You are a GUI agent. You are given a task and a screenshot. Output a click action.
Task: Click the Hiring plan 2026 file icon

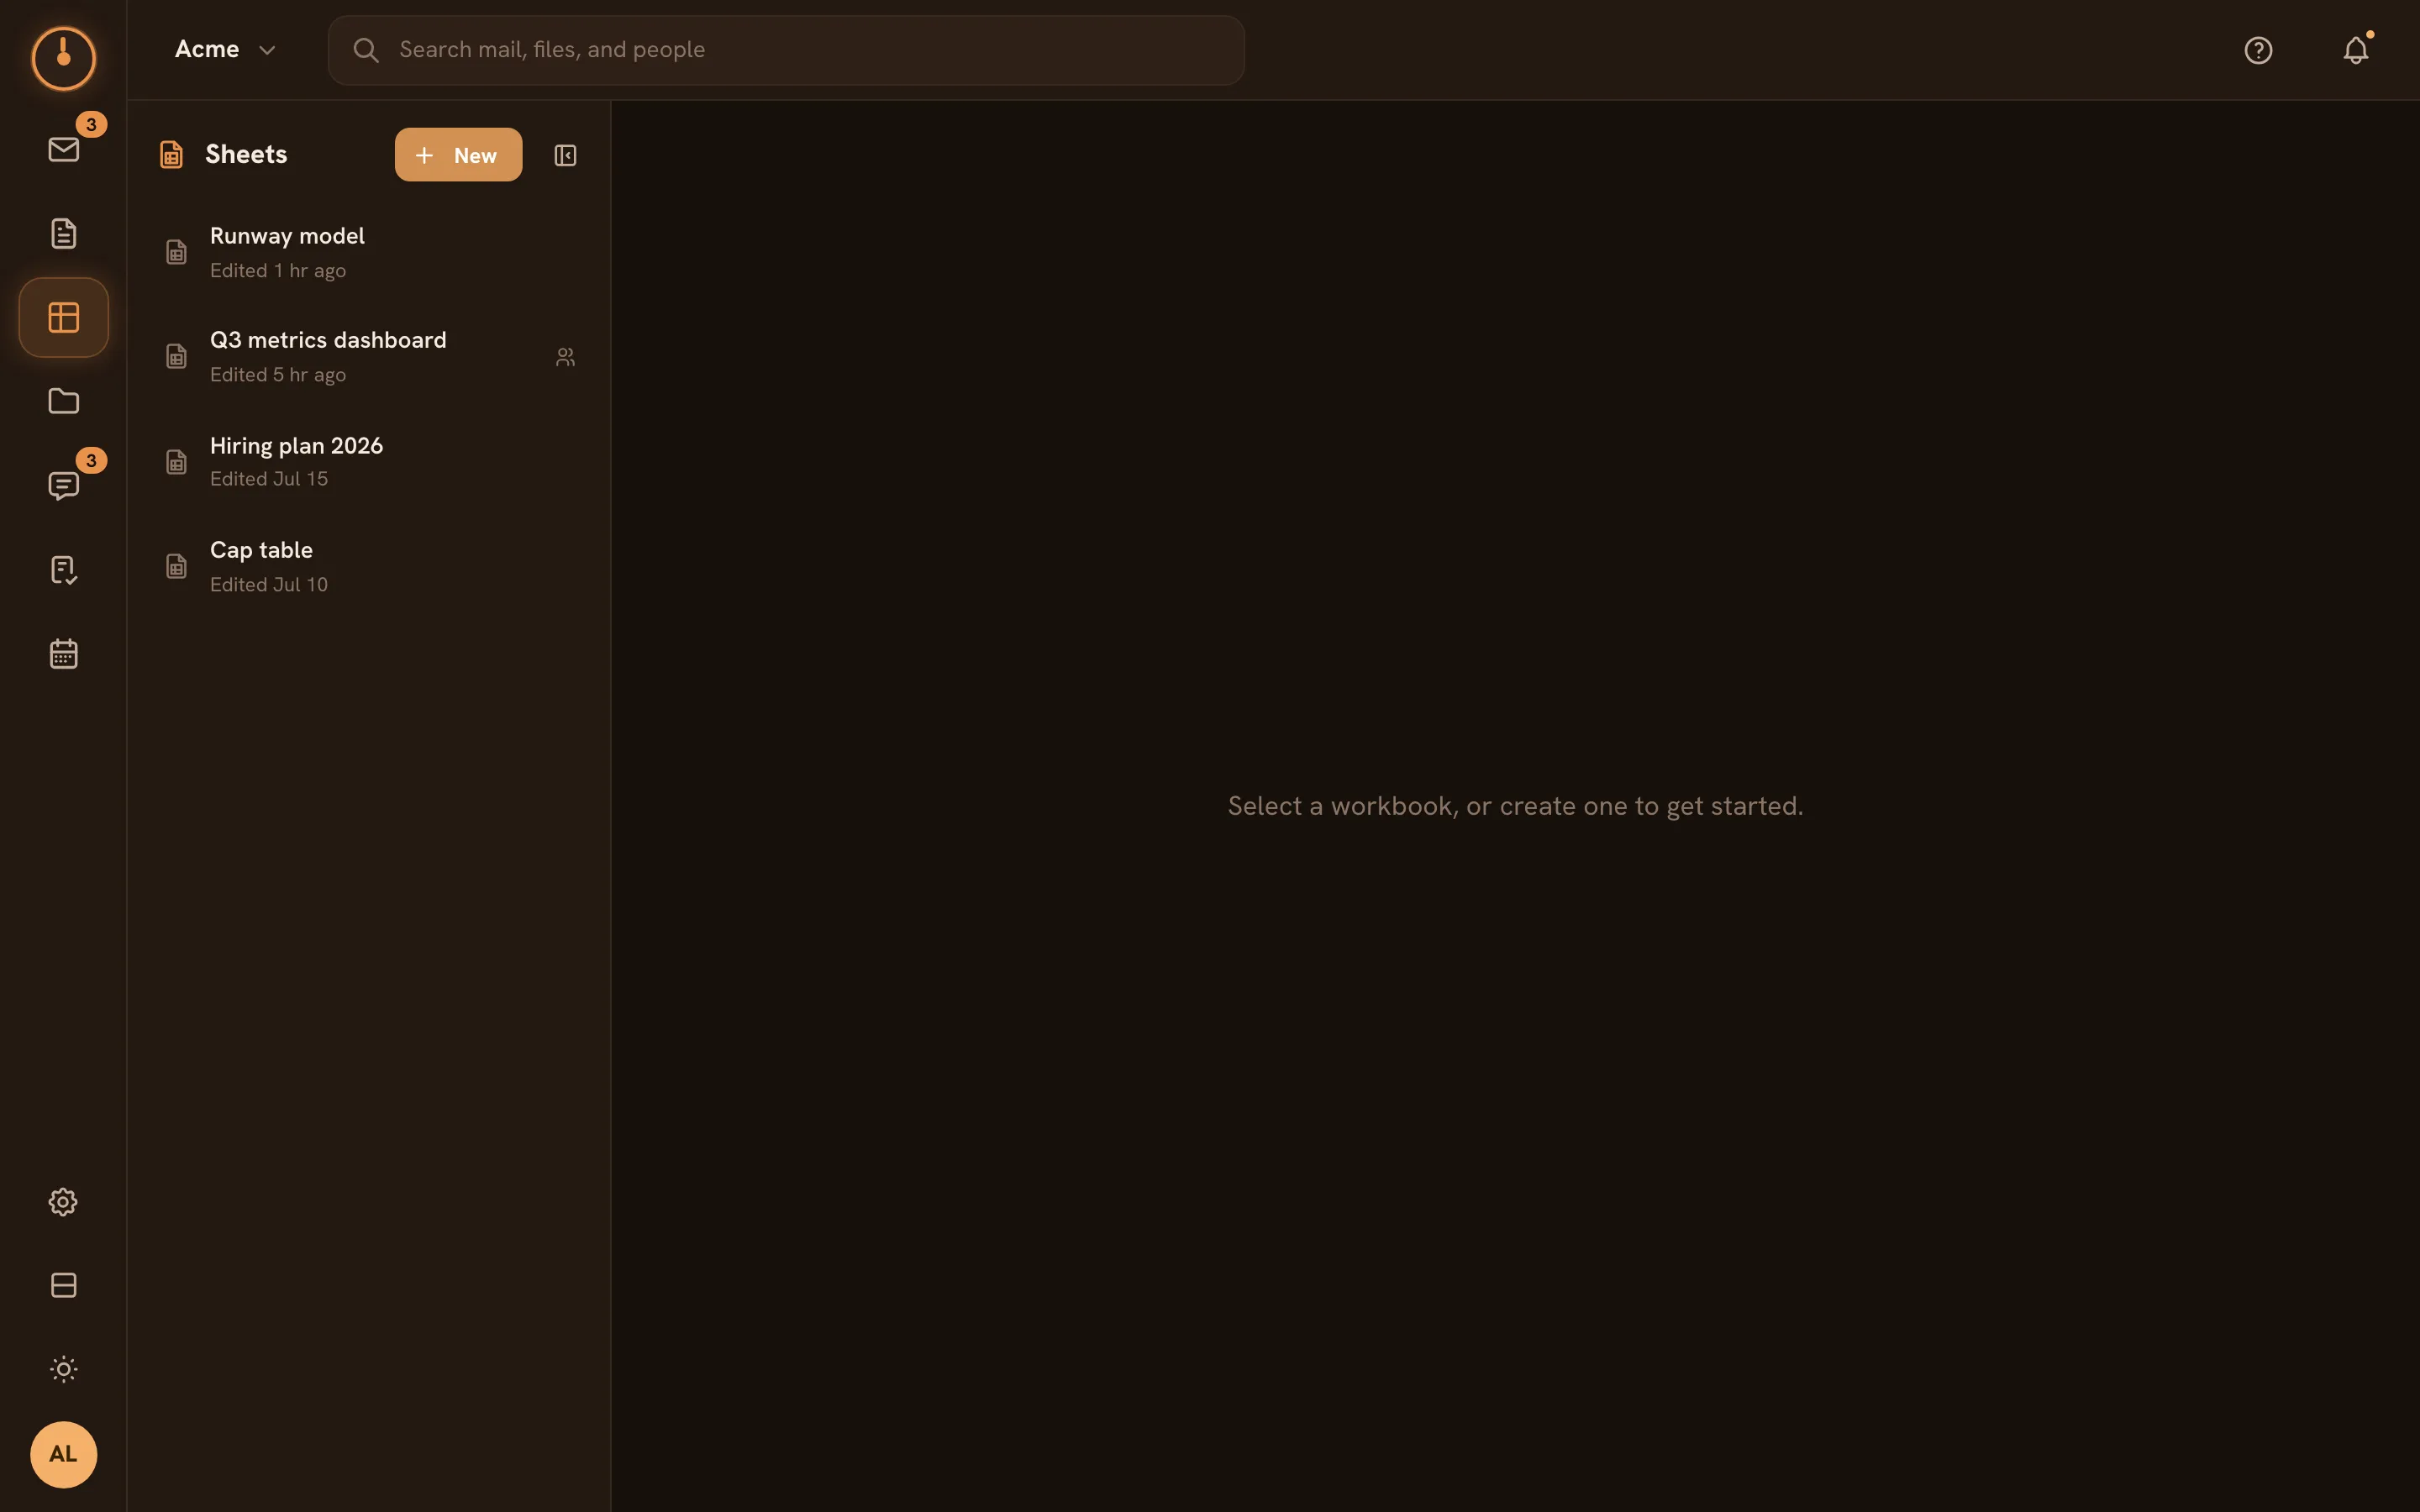176,462
